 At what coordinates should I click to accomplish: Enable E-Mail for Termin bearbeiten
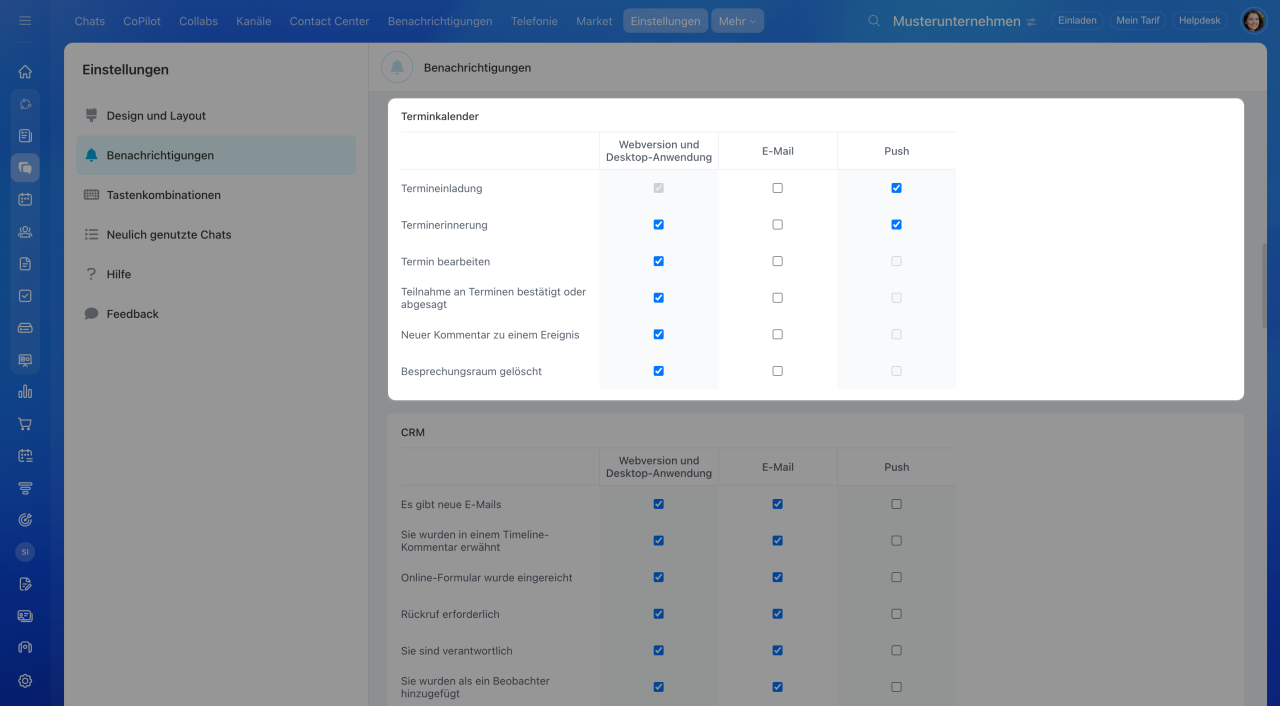[x=777, y=261]
